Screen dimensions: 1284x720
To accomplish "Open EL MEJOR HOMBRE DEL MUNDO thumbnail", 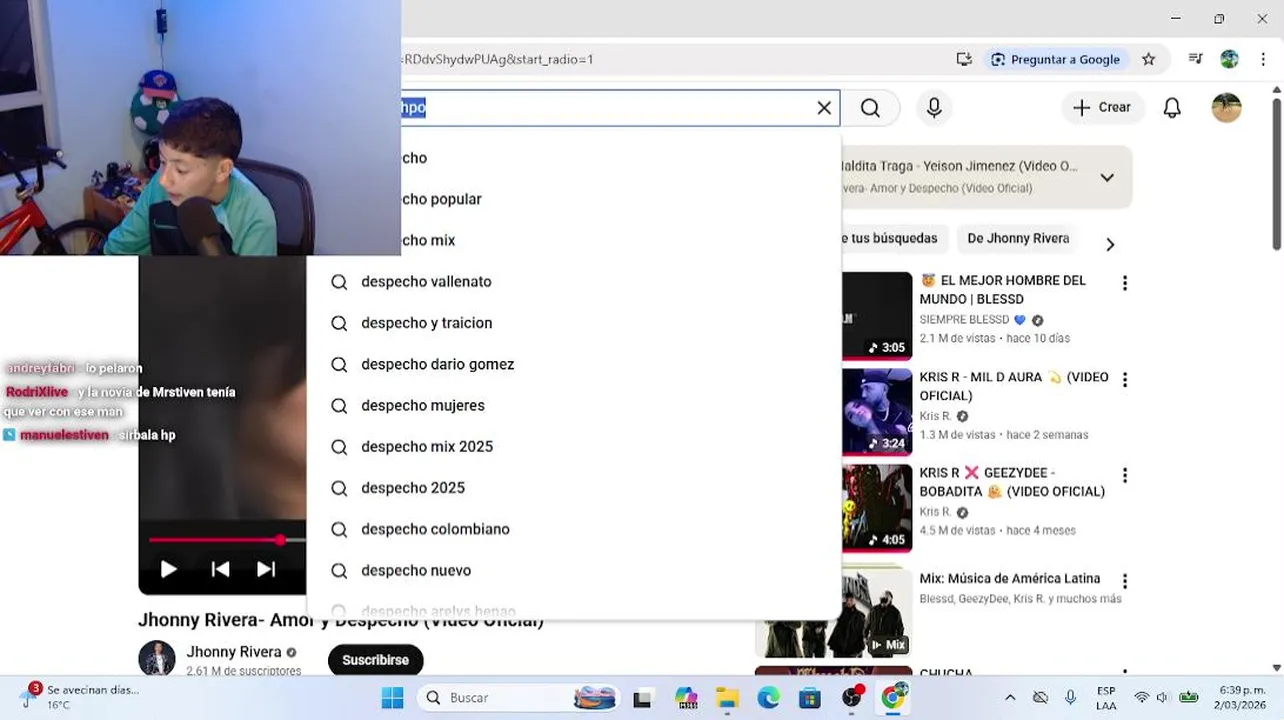I will pyautogui.click(x=877, y=315).
